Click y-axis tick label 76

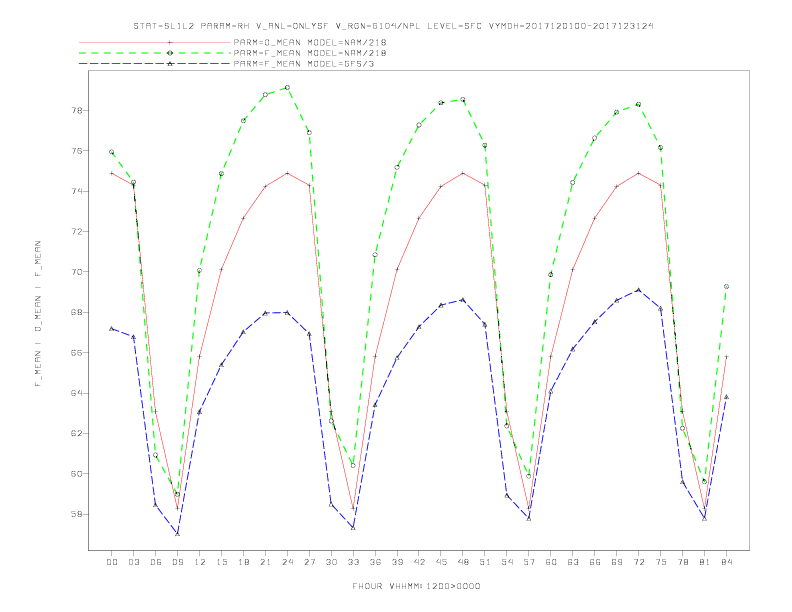coord(77,151)
